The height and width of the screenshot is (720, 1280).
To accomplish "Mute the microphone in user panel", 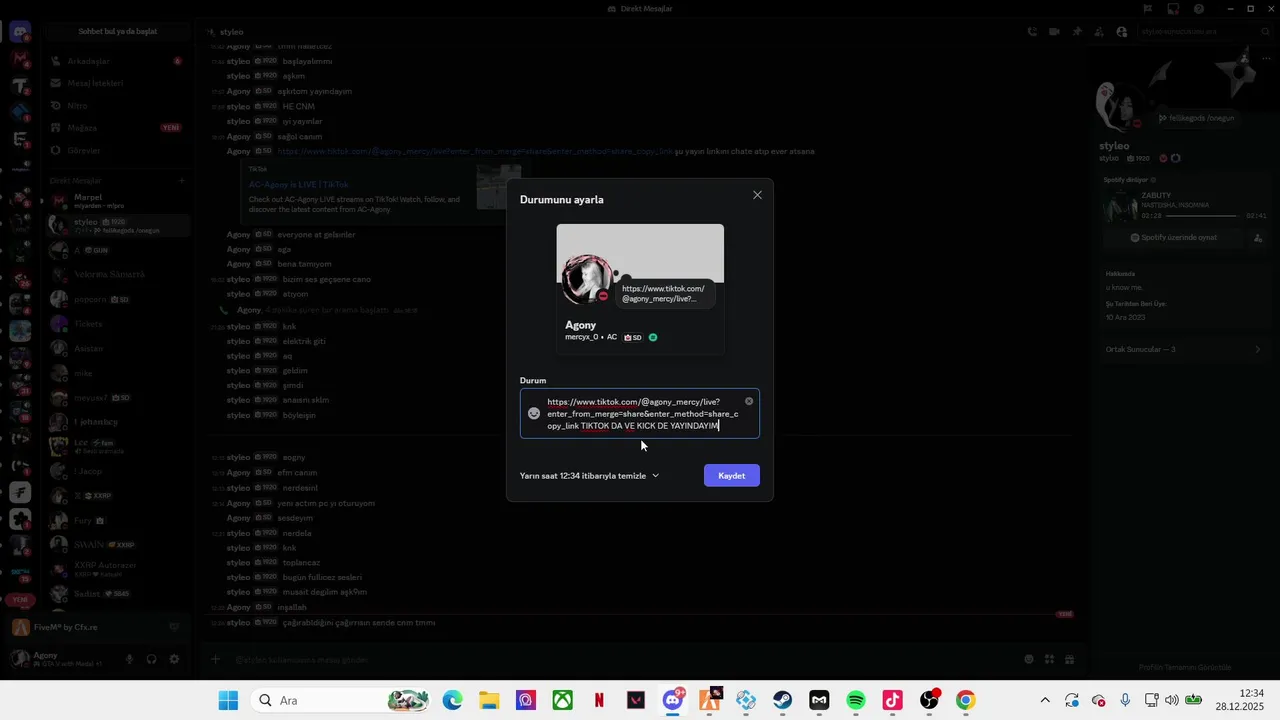I will [129, 659].
